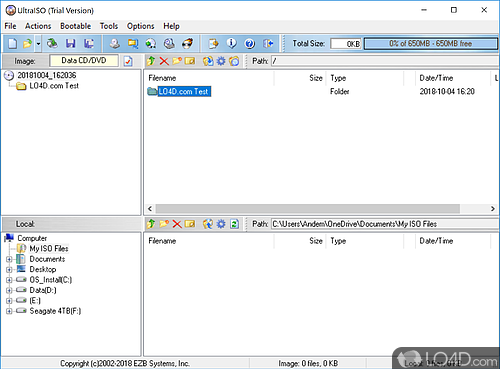Open the Actions menu
The image size is (500, 369).
pyautogui.click(x=38, y=26)
